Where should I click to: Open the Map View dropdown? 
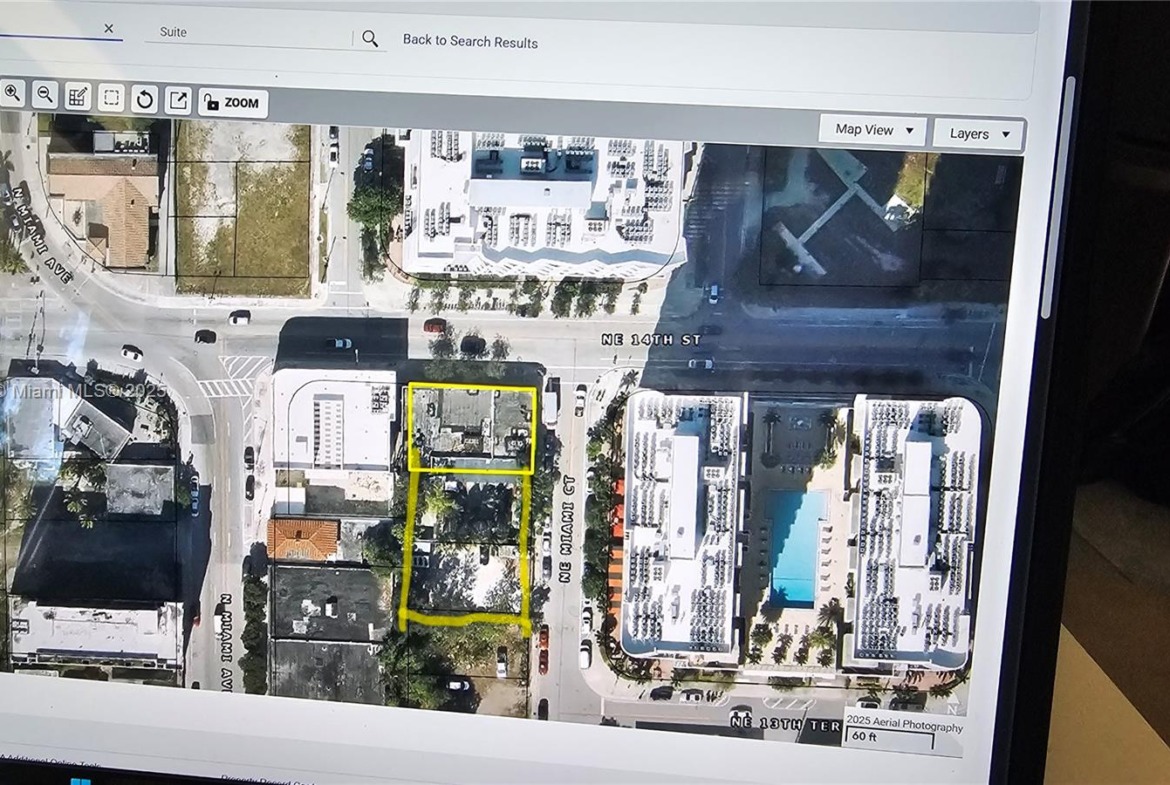tap(873, 130)
